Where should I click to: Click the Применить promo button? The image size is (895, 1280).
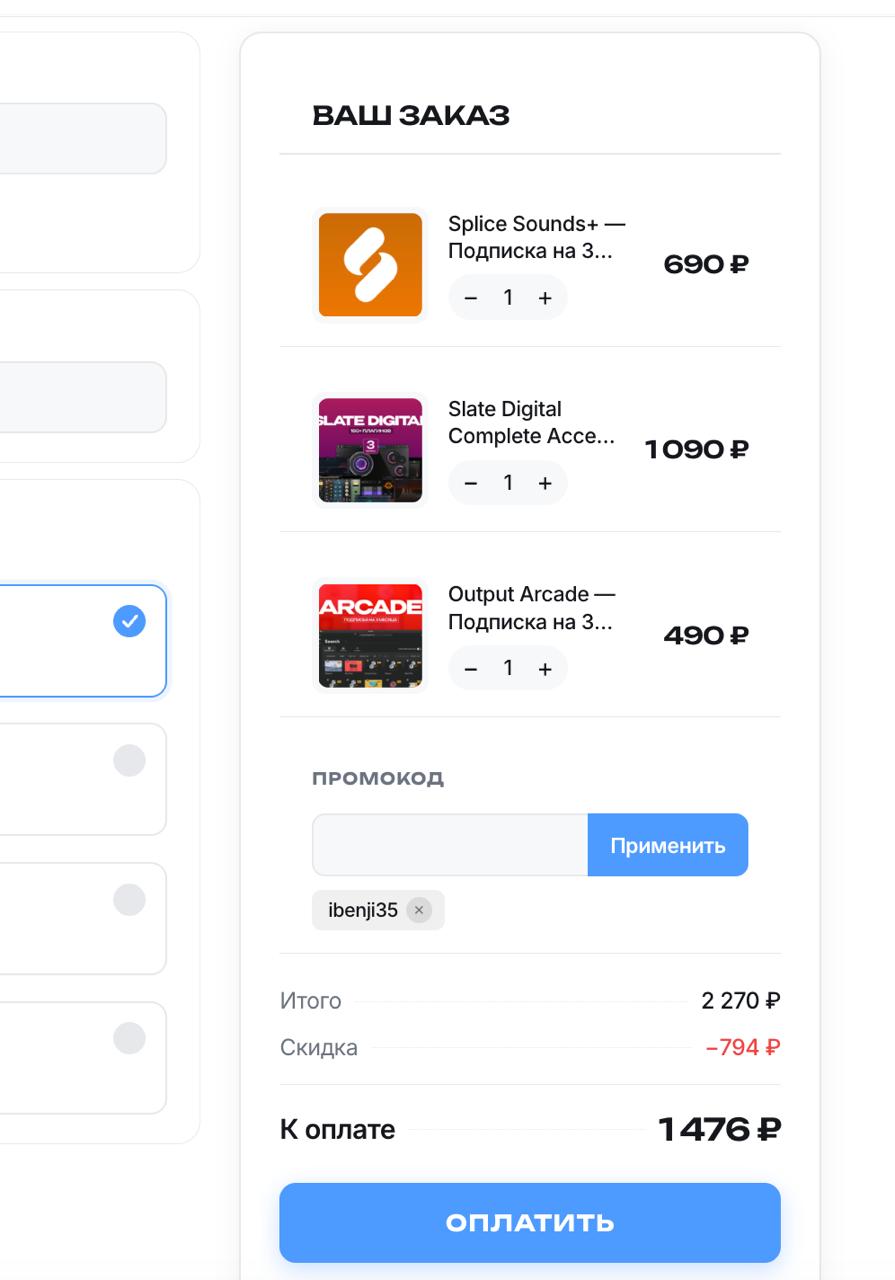[668, 845]
